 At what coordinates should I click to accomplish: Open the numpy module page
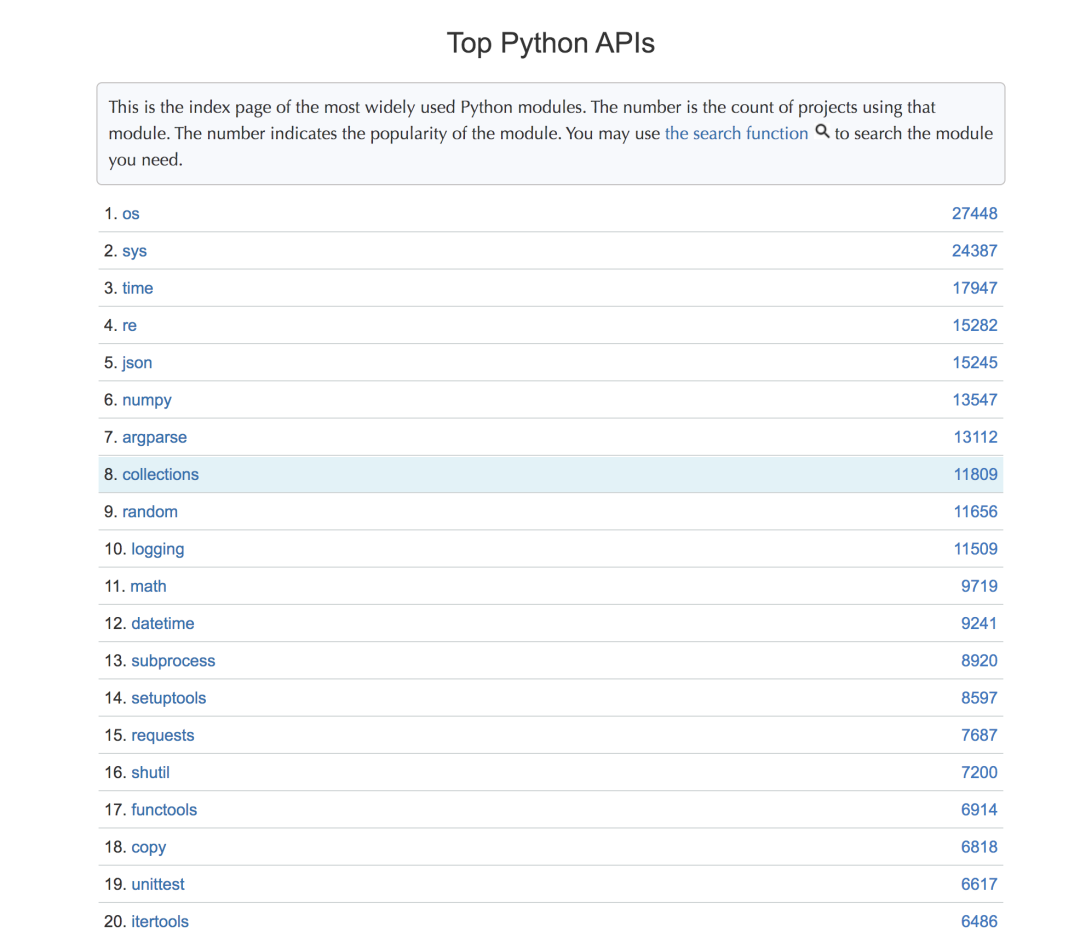tap(147, 399)
